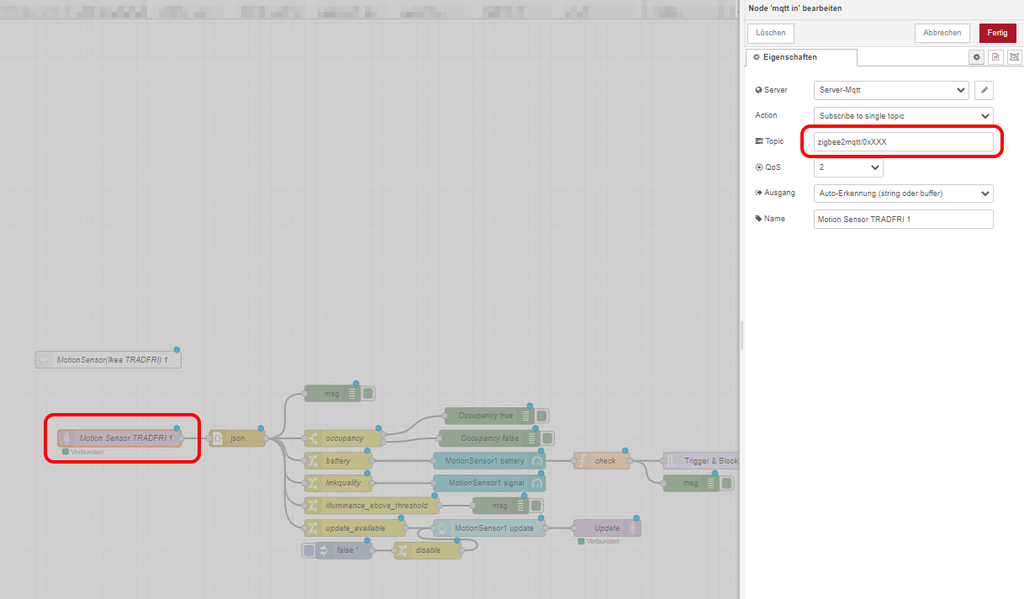Open the Ausgang output type dropdown

(903, 193)
